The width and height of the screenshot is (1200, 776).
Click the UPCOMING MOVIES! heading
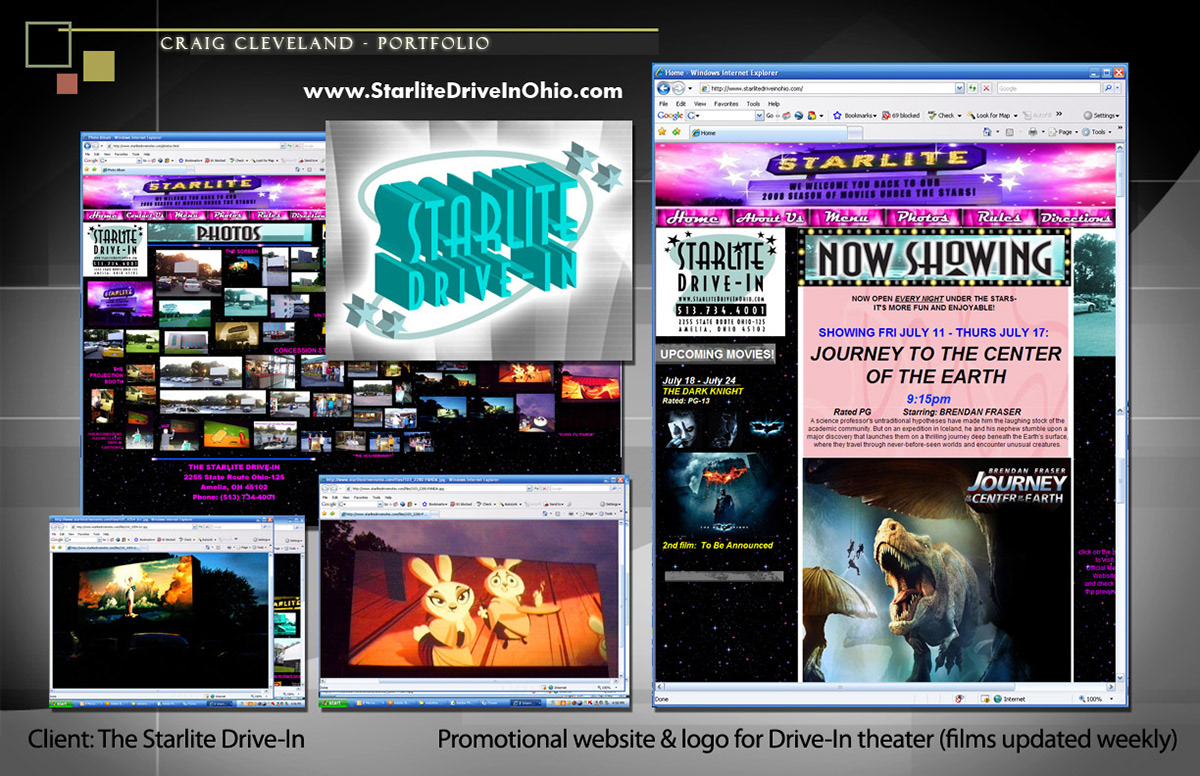[716, 354]
